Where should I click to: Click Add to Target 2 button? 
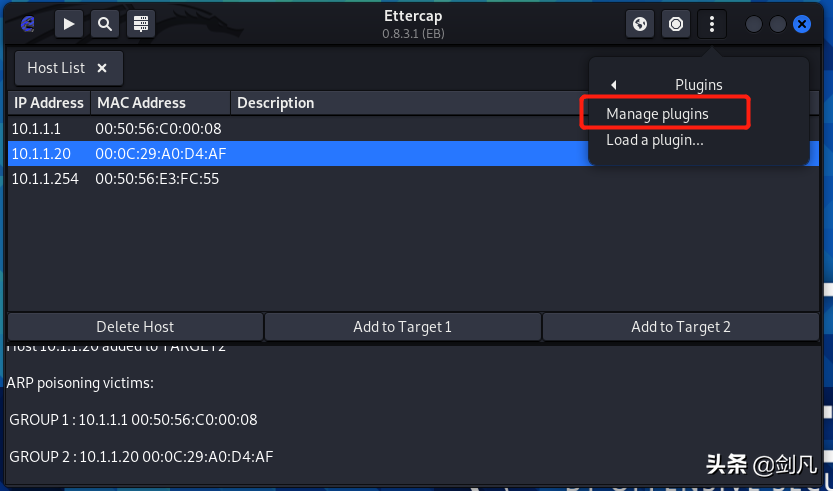pos(681,327)
